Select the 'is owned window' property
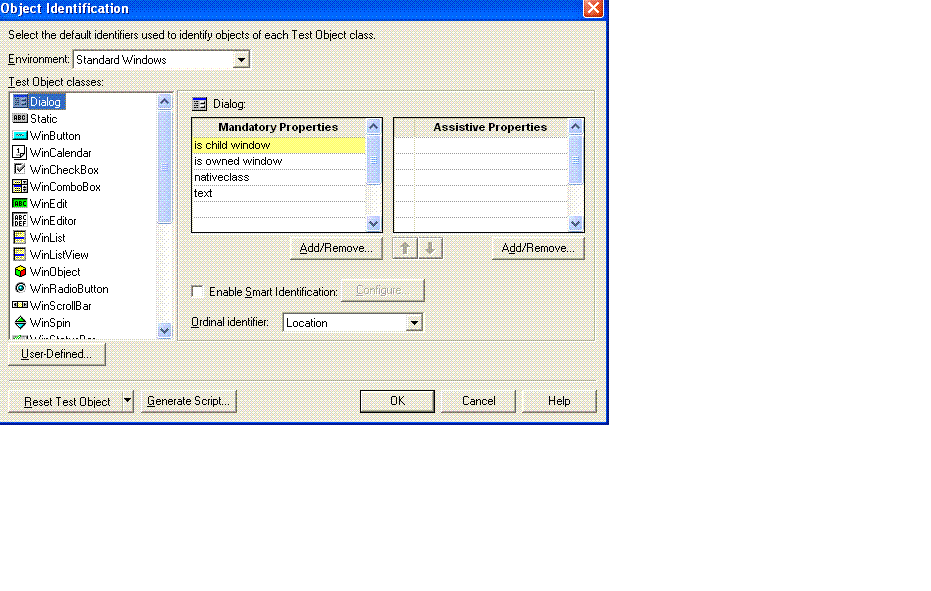931x591 pixels. point(278,161)
